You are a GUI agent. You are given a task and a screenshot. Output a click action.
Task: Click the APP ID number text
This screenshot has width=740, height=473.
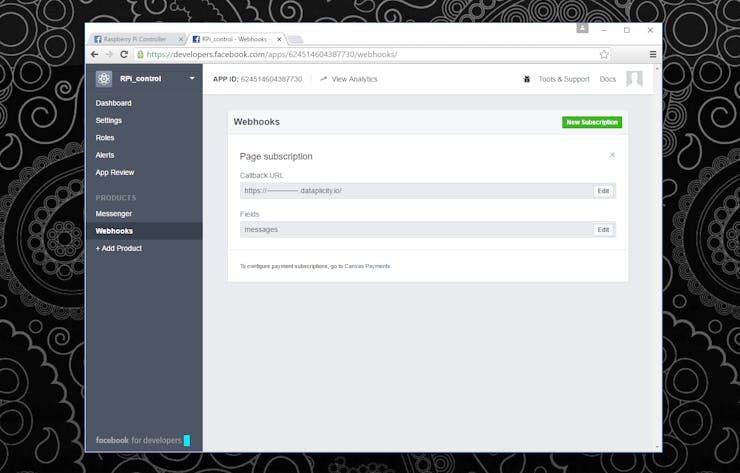271,79
